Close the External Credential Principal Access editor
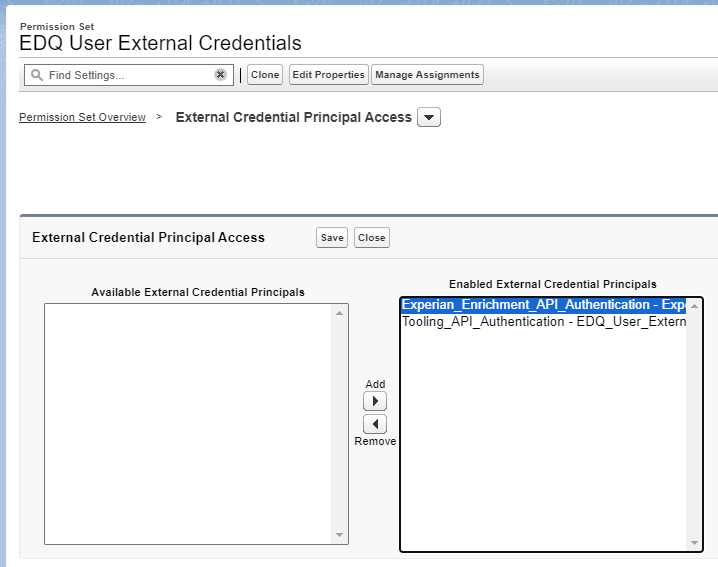718x567 pixels. pos(371,238)
